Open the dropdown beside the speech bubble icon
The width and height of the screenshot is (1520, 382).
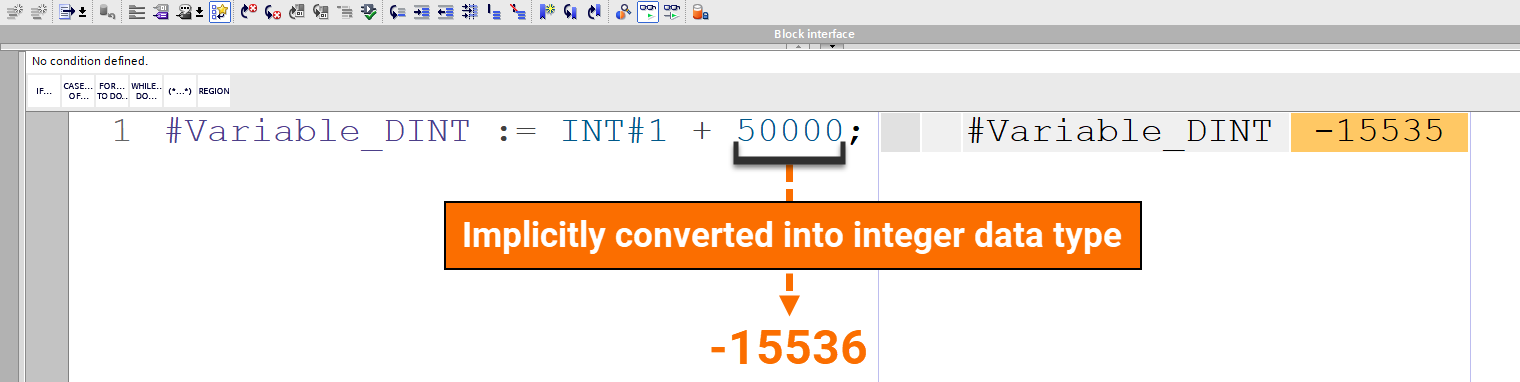(199, 12)
